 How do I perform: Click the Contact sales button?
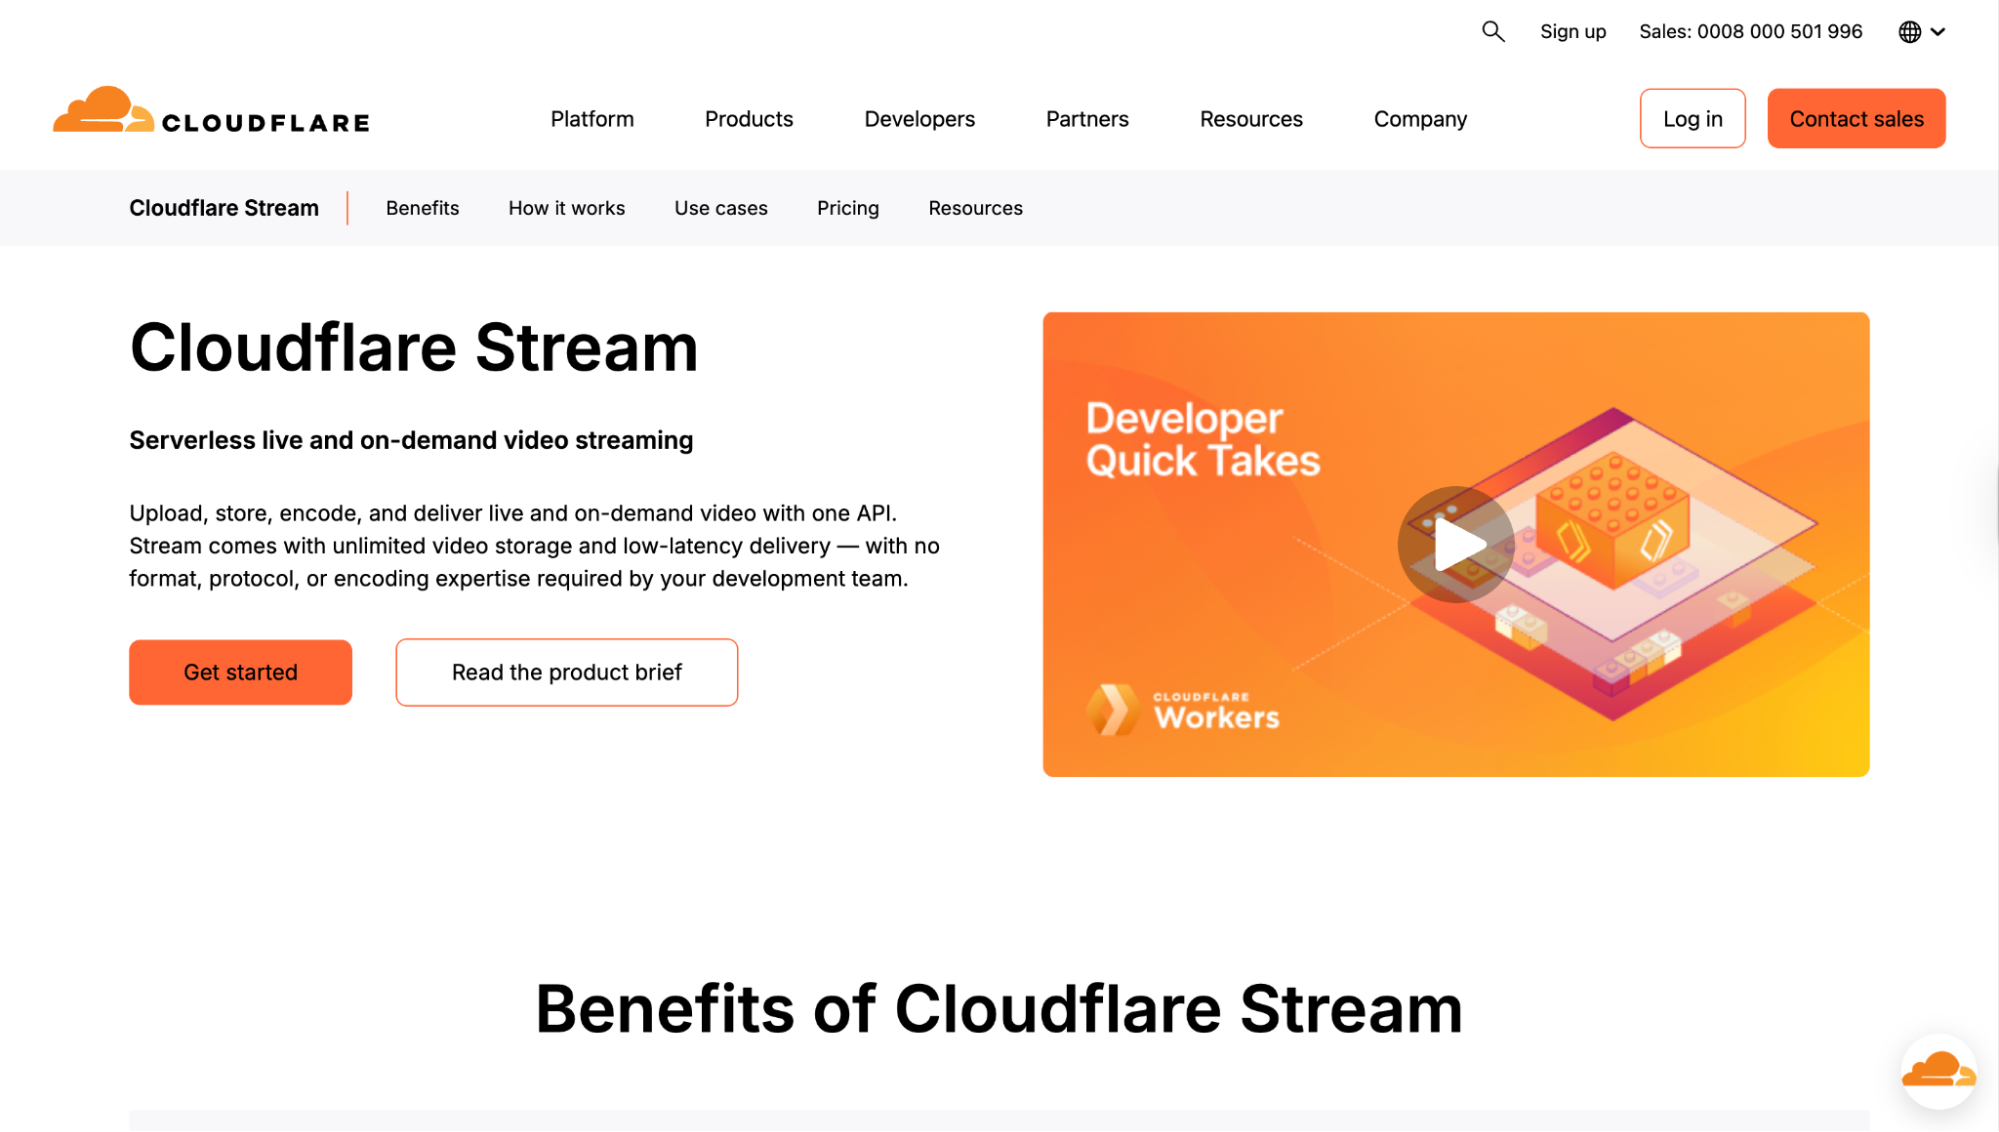[1856, 119]
